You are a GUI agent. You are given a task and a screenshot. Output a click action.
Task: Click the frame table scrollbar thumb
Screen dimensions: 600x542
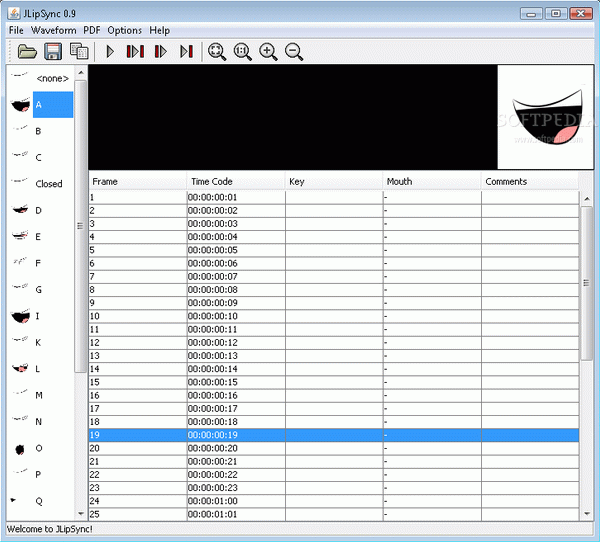click(x=587, y=283)
